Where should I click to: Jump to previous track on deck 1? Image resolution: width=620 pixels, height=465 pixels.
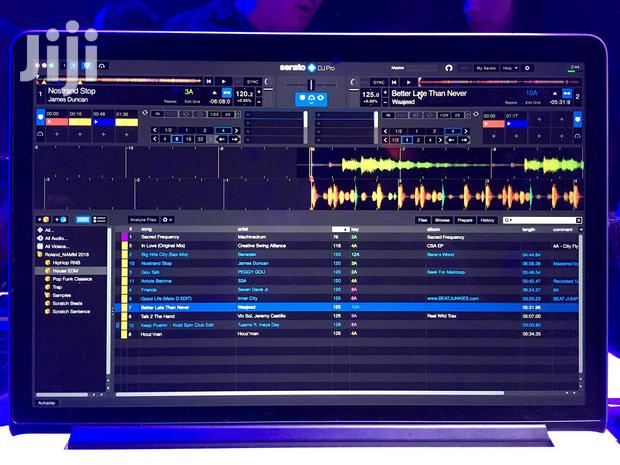209,81
